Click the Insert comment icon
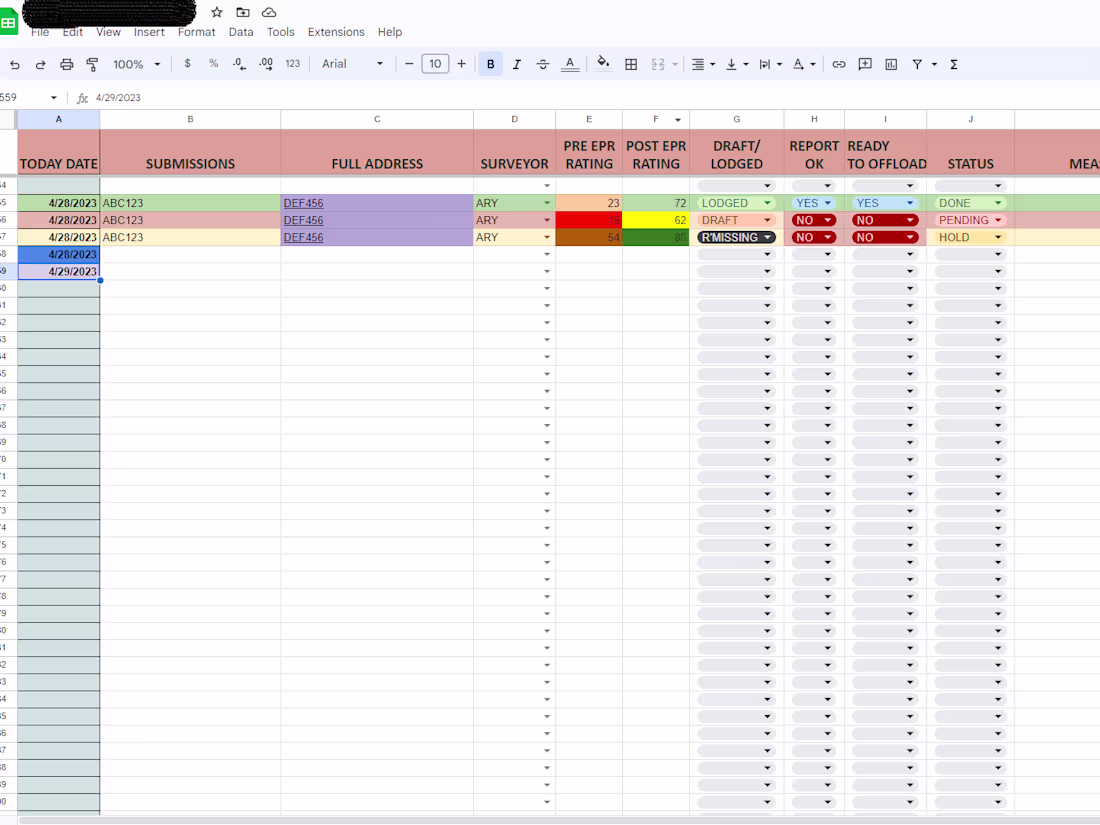This screenshot has width=1100, height=825. click(864, 63)
